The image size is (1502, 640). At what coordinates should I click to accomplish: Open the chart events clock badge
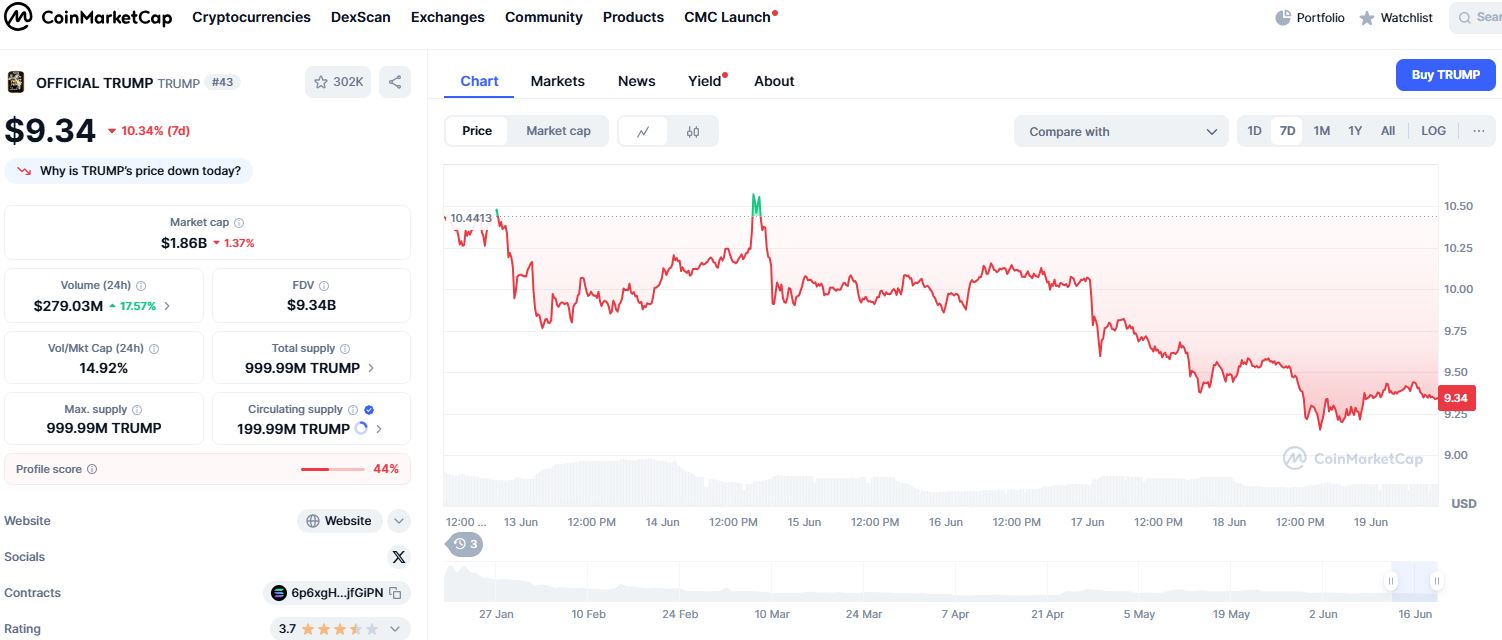click(465, 544)
